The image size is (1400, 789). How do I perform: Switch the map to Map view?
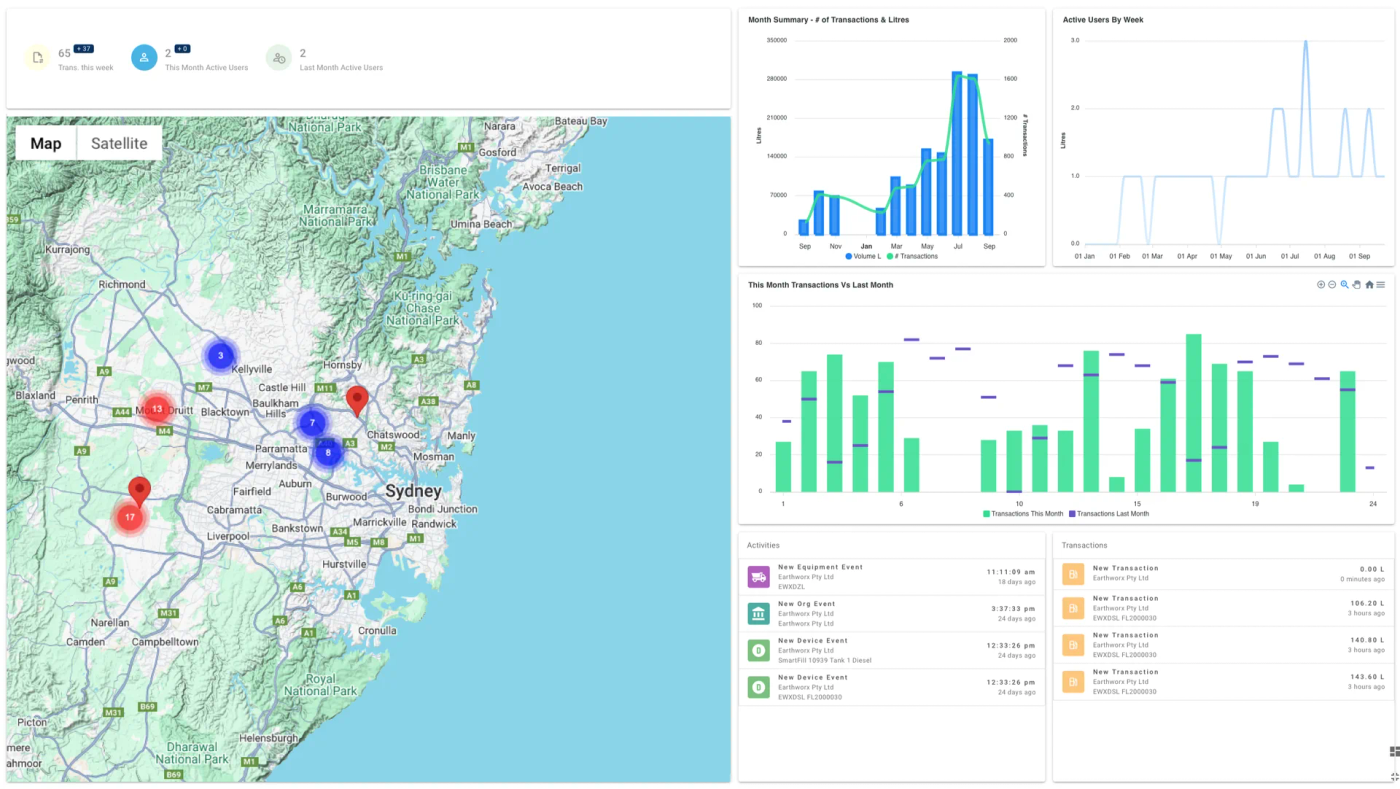point(46,143)
